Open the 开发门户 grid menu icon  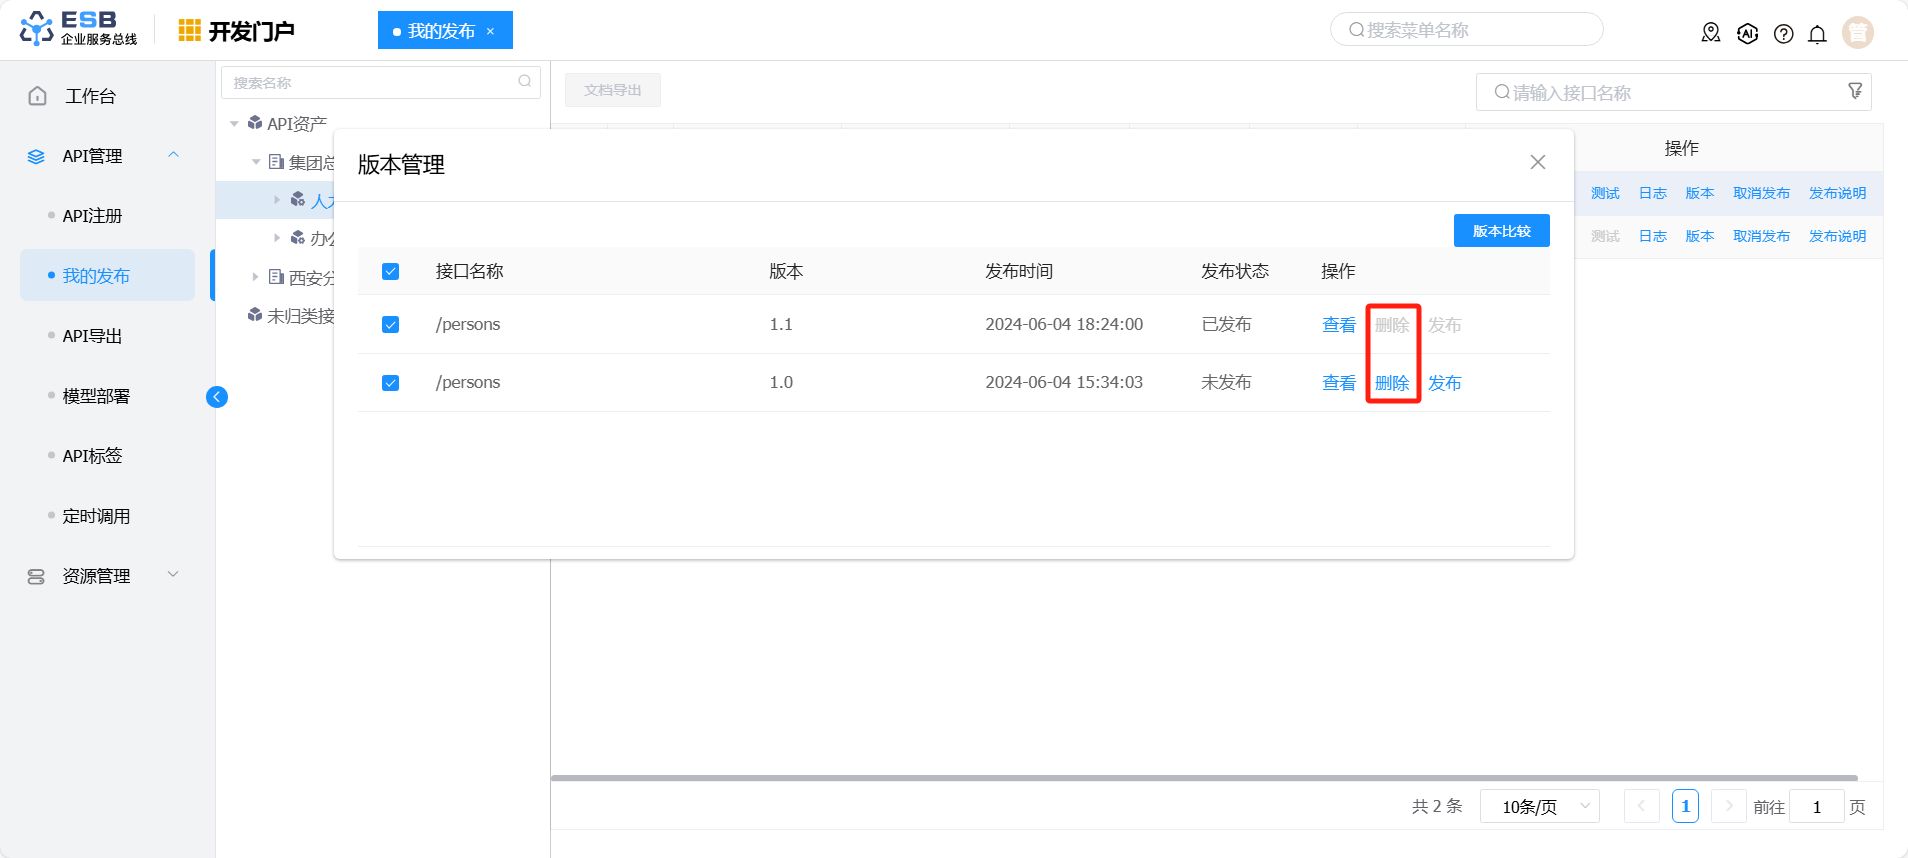(189, 31)
